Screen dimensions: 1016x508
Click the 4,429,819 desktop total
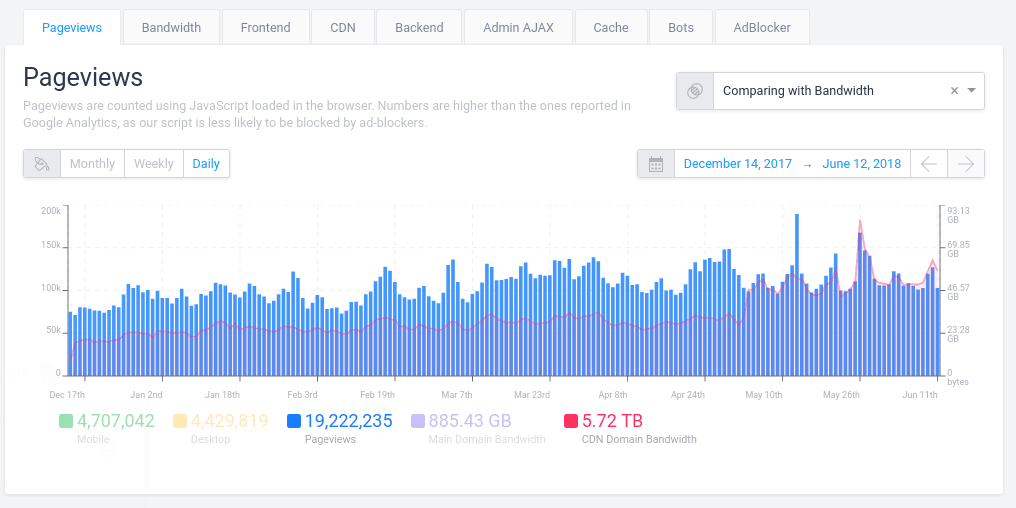click(229, 421)
